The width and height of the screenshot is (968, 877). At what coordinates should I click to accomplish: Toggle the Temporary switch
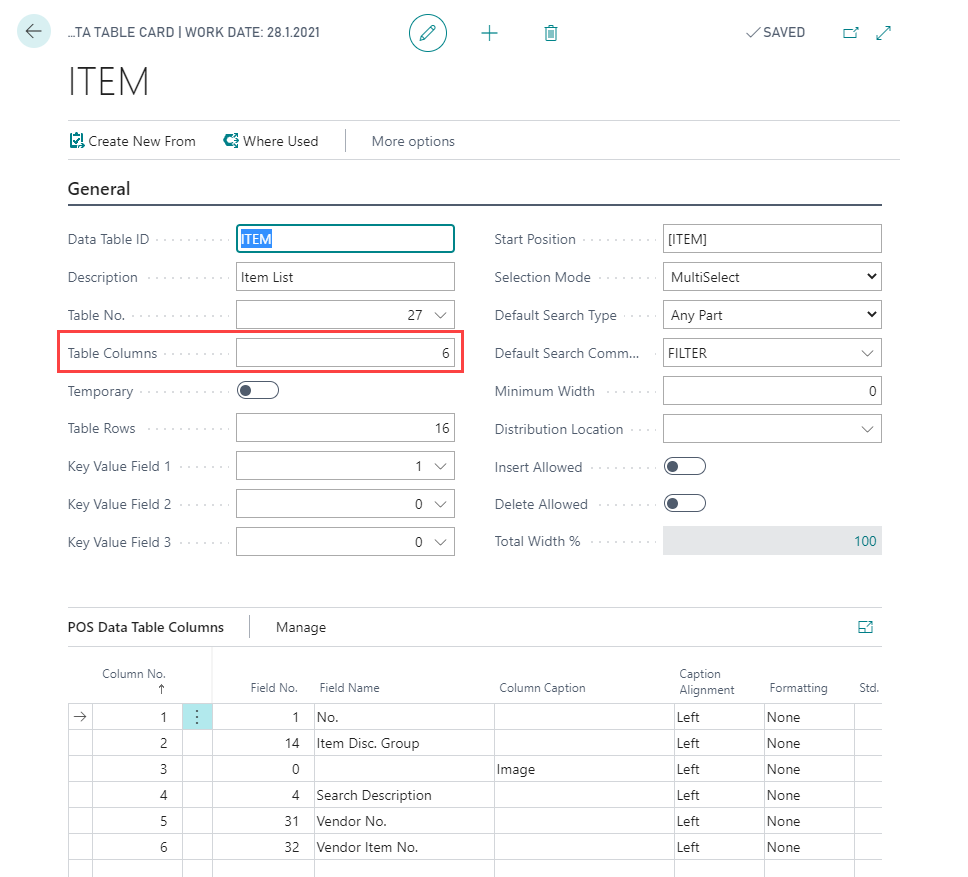coord(257,391)
